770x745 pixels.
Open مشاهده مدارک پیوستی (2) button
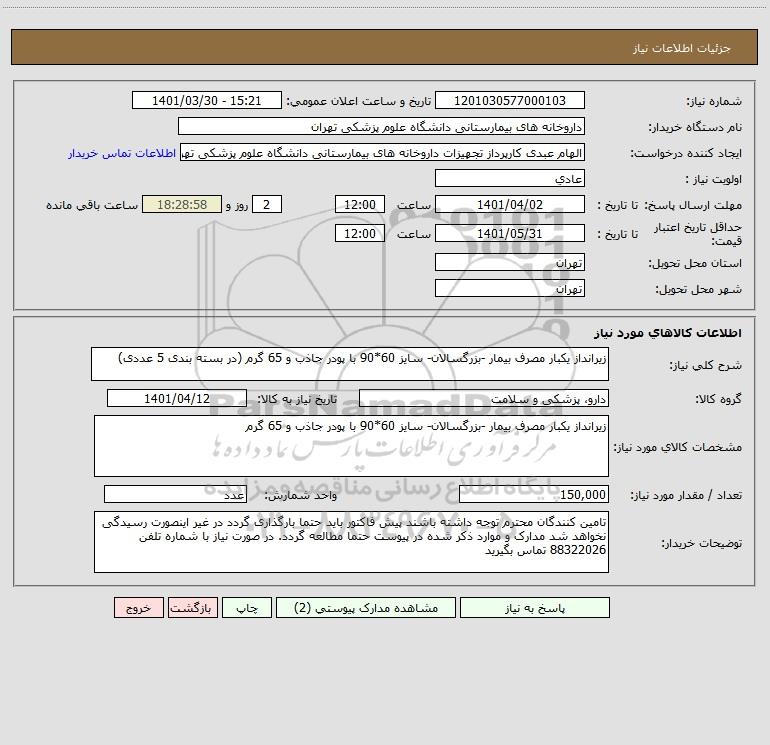366,608
